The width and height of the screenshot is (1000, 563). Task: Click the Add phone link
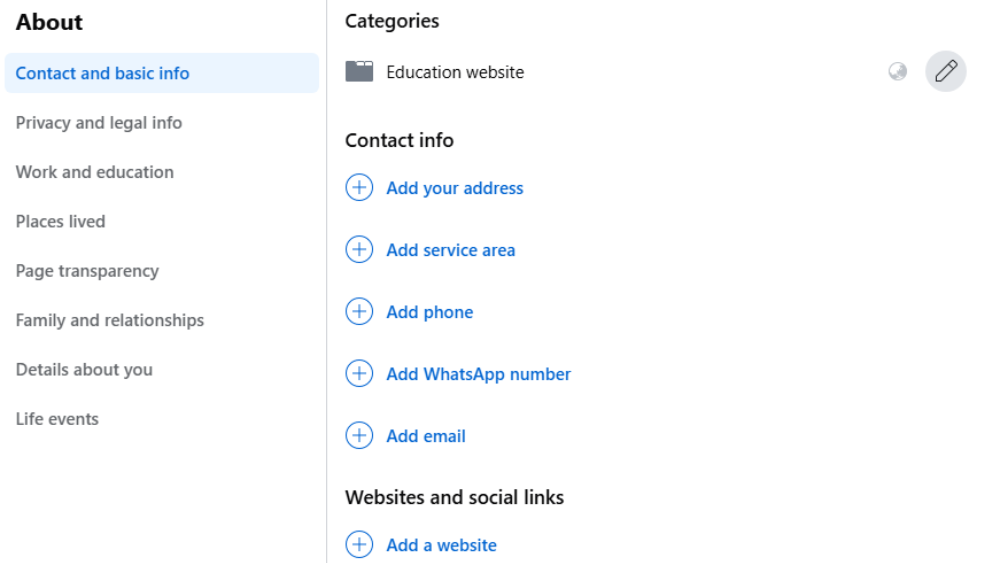pos(430,312)
